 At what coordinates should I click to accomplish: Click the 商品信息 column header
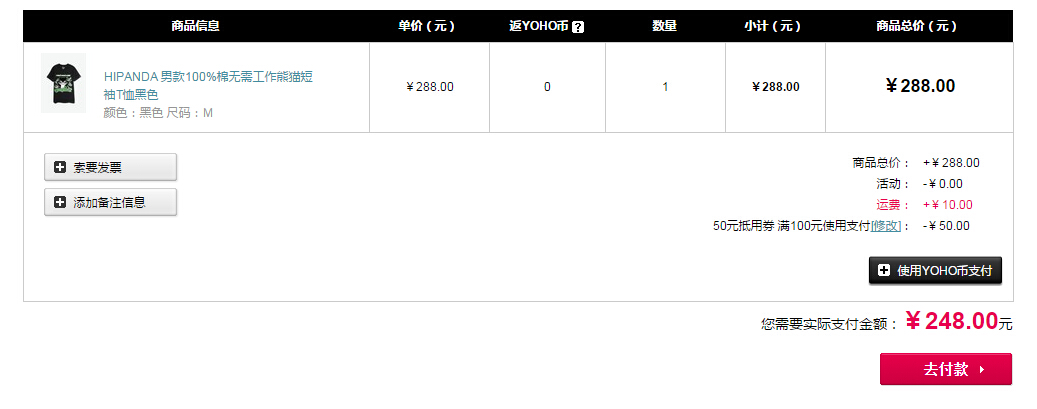(196, 26)
